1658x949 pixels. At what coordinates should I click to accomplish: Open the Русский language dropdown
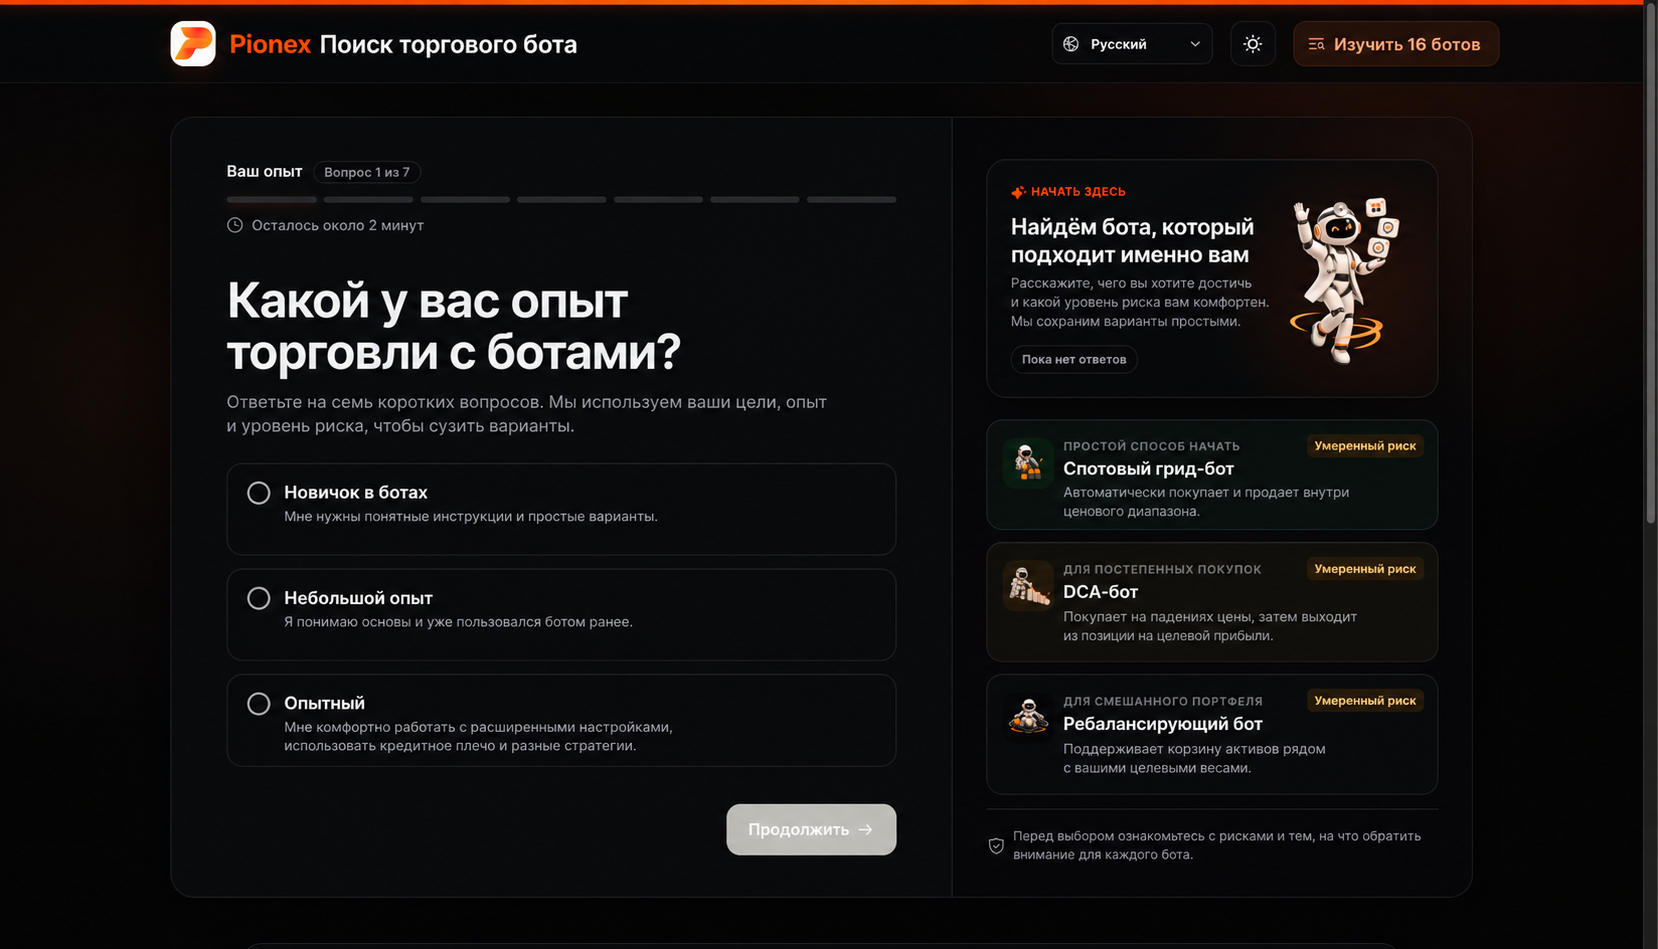click(x=1132, y=44)
